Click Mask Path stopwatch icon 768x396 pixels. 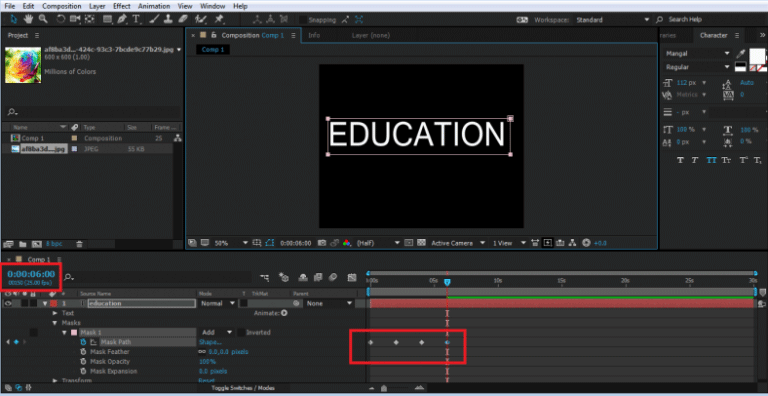tap(83, 342)
